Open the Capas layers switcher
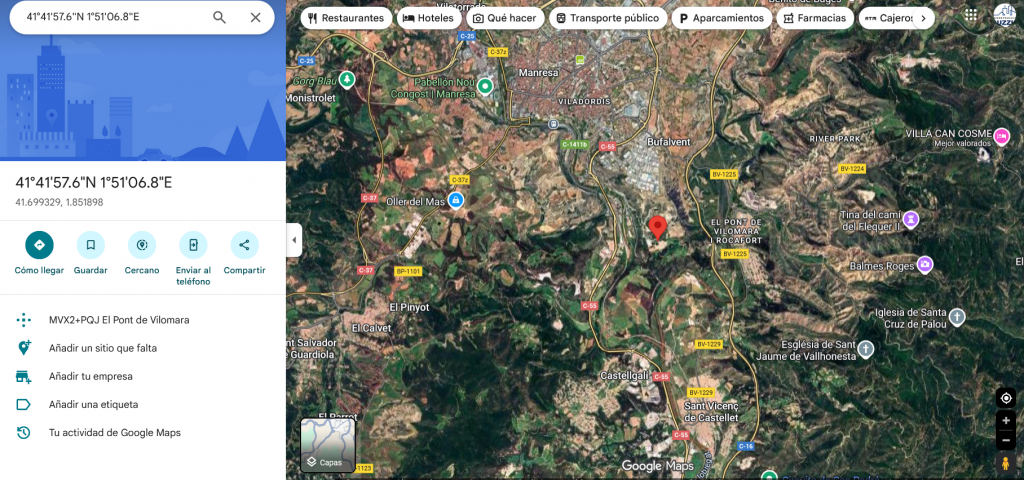This screenshot has height=480, width=1024. coord(328,445)
